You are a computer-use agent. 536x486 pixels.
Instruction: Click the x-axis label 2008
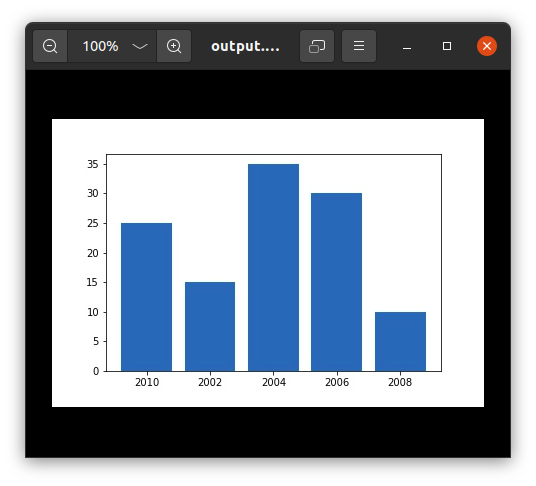coord(400,382)
